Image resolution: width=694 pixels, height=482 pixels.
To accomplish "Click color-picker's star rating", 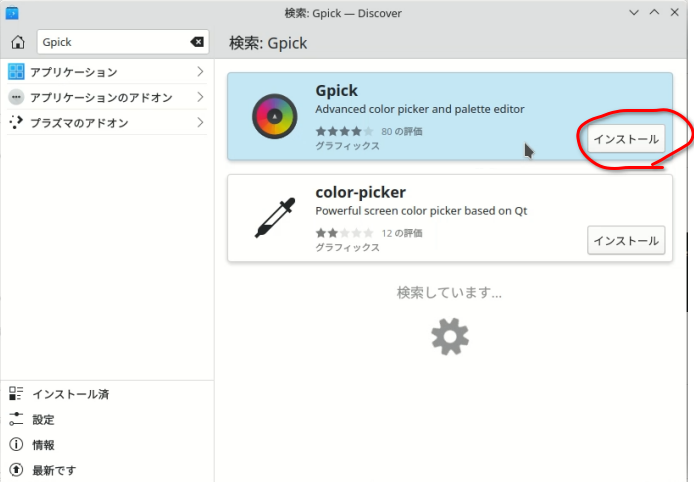I will (344, 233).
